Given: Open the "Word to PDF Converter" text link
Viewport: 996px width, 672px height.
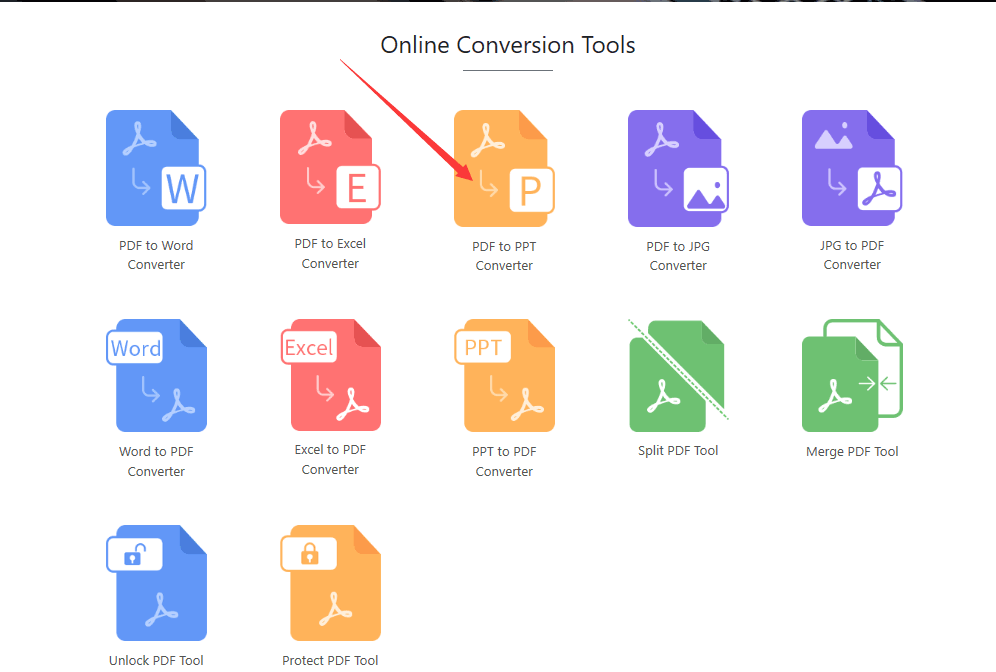Looking at the screenshot, I should 156,461.
